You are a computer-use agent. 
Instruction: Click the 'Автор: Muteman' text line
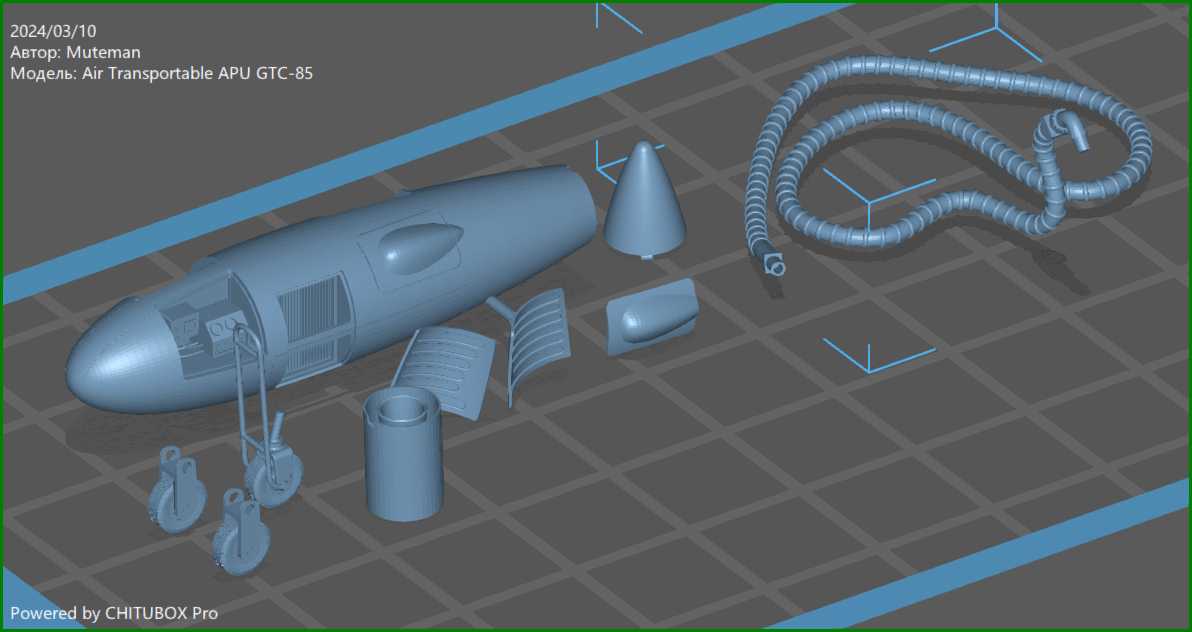click(x=75, y=52)
